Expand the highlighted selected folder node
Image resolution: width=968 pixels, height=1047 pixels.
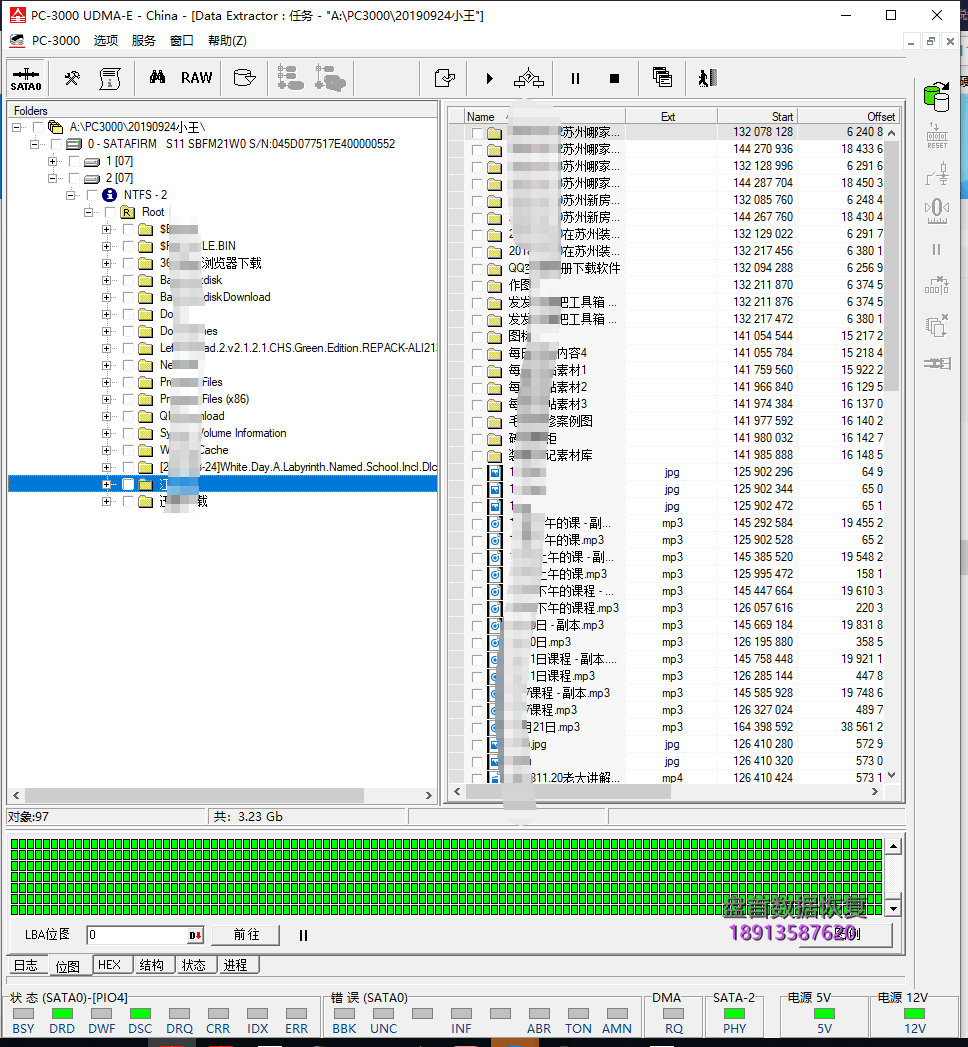[x=107, y=484]
